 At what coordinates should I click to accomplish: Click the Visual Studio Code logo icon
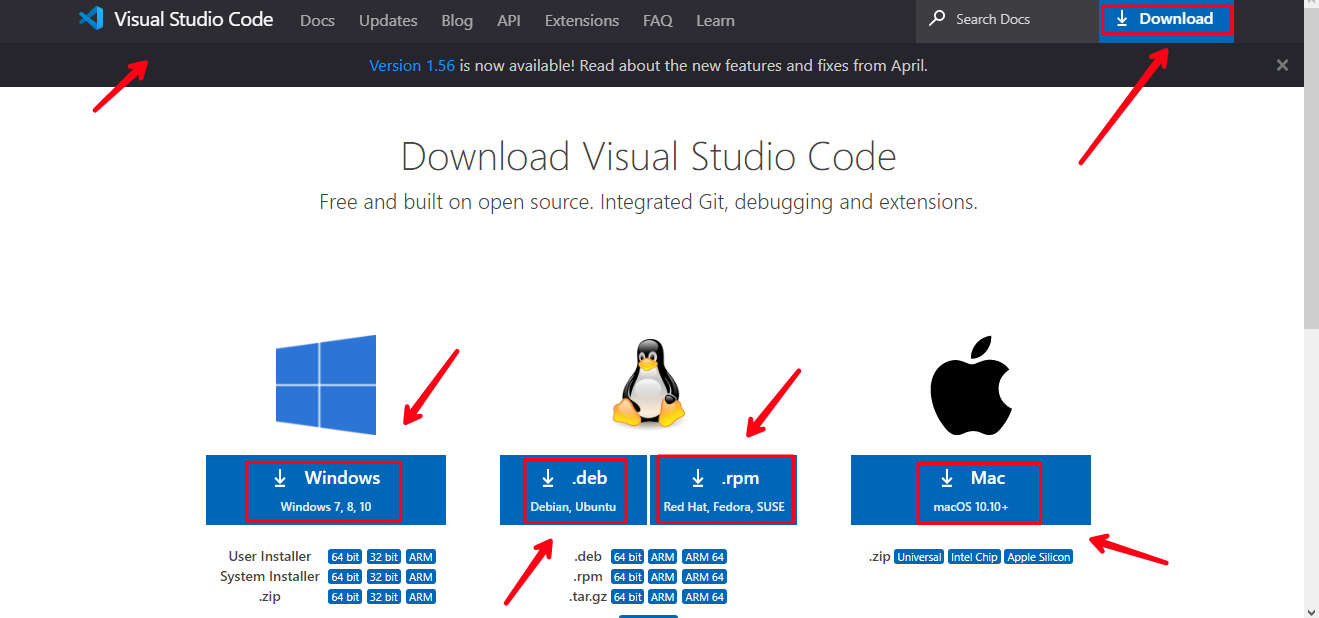[91, 19]
